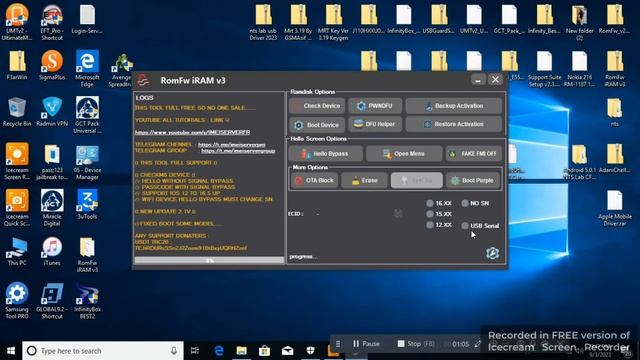Screen dimensions: 640x360
Task: Open the EFT_Pro Shortcut desktop icon
Action: 52,22
